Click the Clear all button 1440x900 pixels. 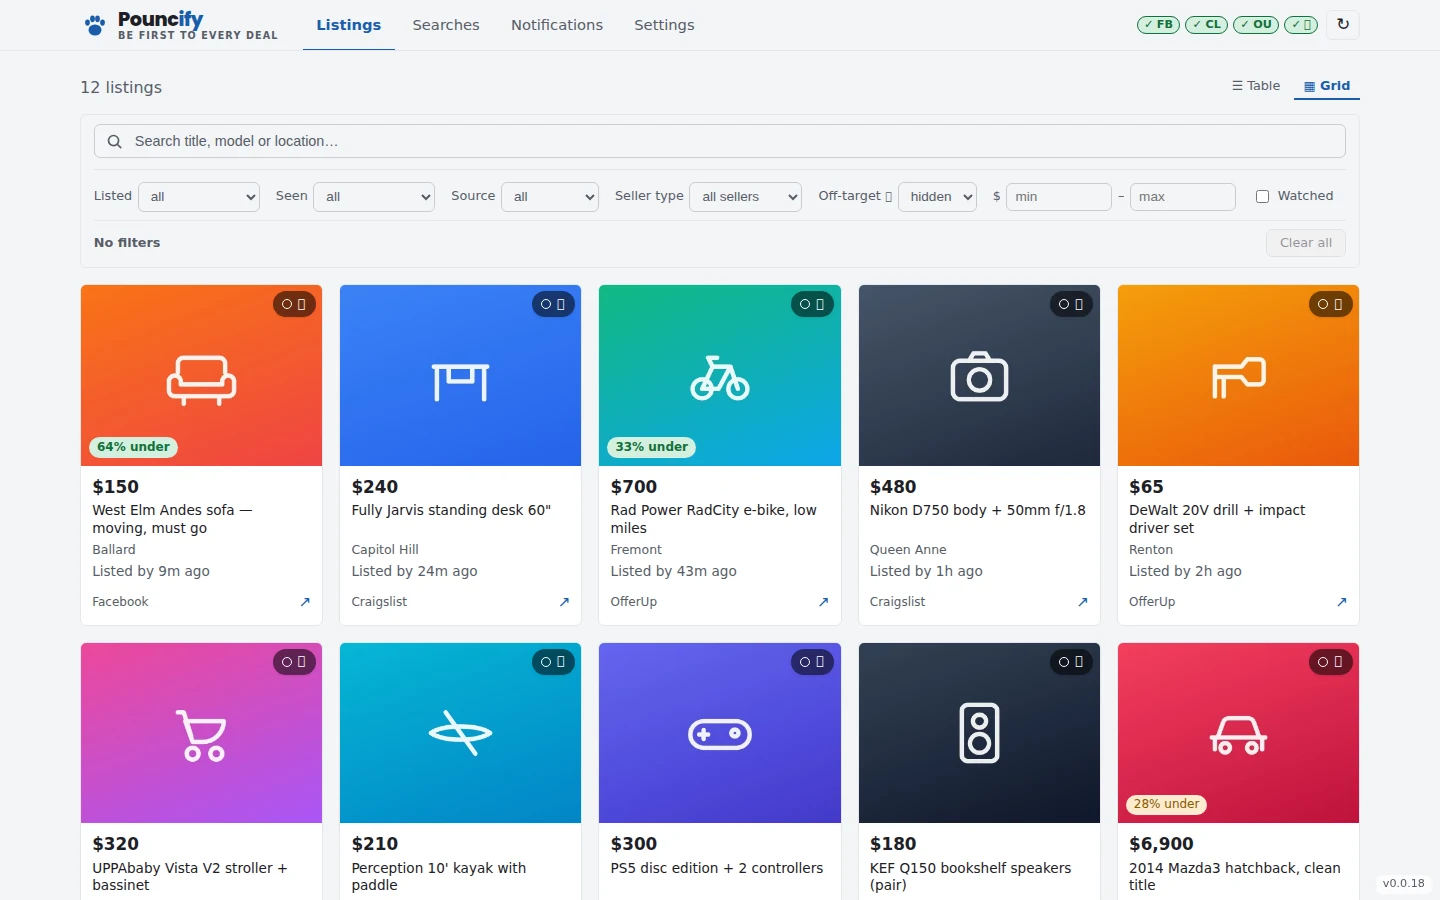(x=1306, y=243)
